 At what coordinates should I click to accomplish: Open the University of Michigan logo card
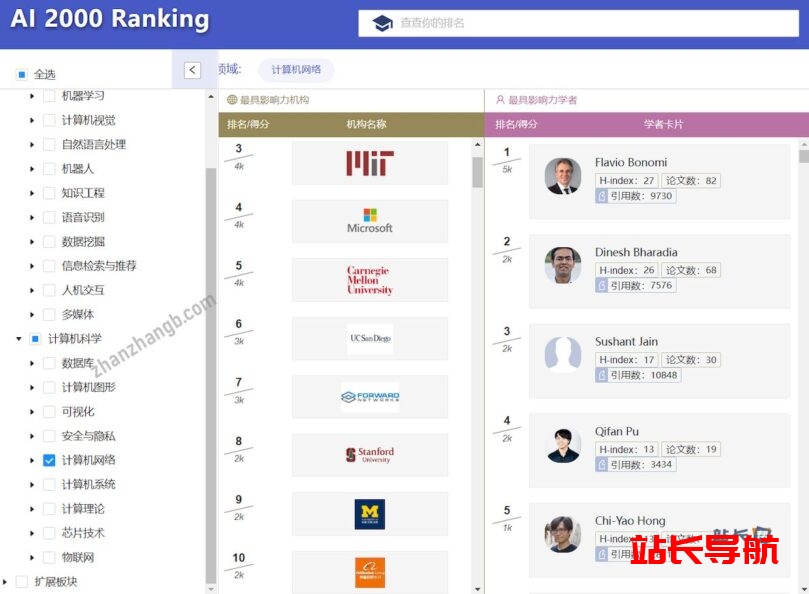[x=370, y=513]
